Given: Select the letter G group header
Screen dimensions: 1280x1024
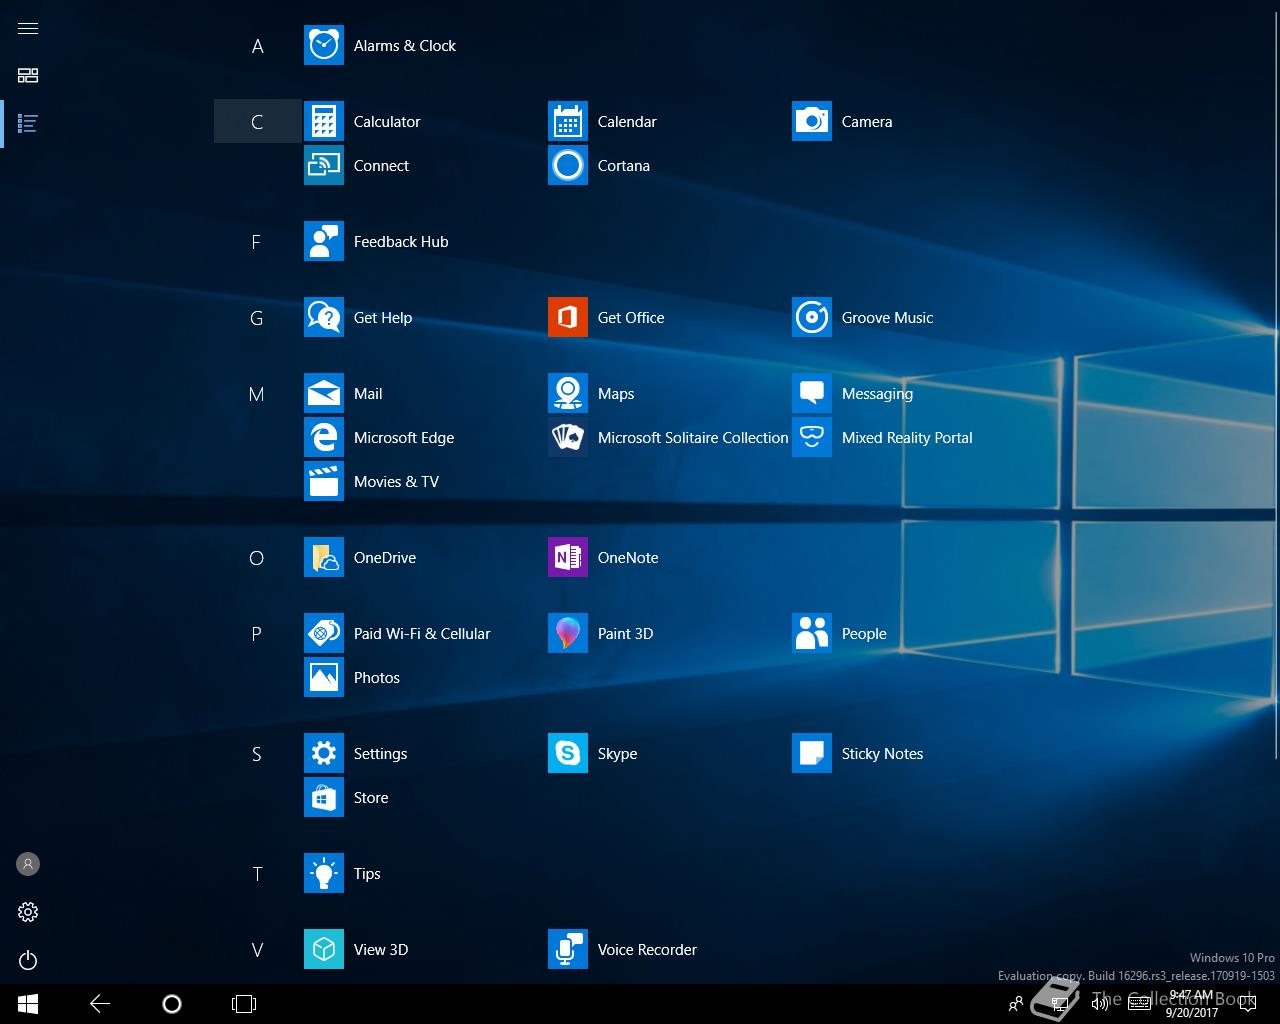Looking at the screenshot, I should click(257, 318).
